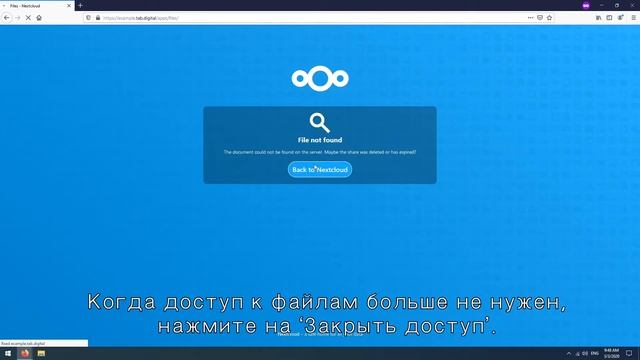Image resolution: width=640 pixels, height=360 pixels.
Task: Show hidden system tray icons
Action: coord(569,353)
